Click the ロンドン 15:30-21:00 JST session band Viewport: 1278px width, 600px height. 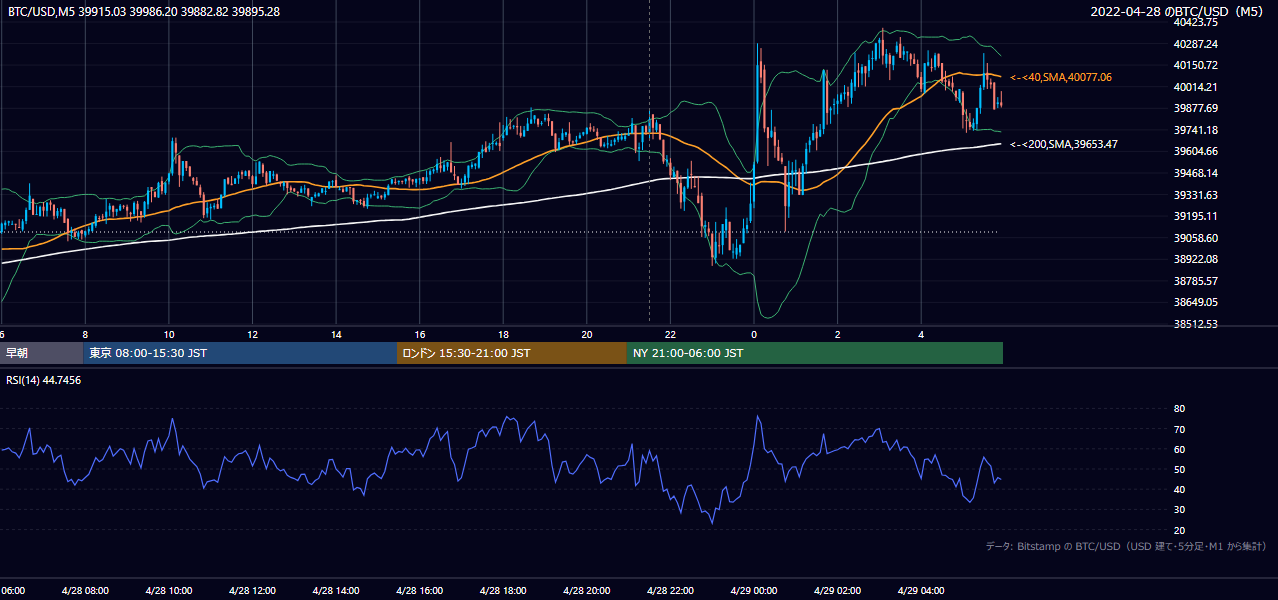point(512,353)
